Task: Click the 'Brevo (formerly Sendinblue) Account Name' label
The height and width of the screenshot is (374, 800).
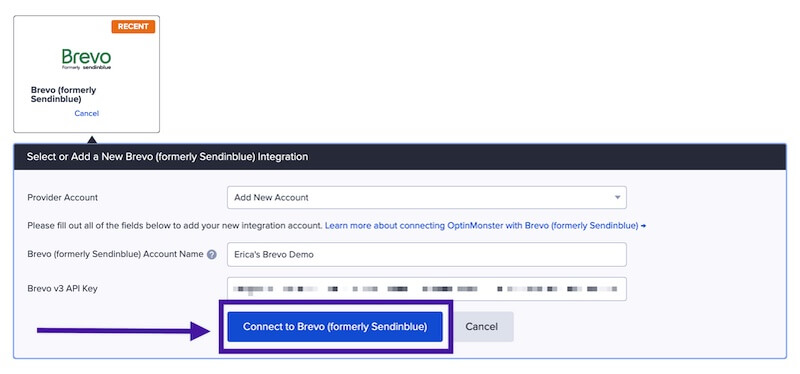Action: pyautogui.click(x=115, y=254)
